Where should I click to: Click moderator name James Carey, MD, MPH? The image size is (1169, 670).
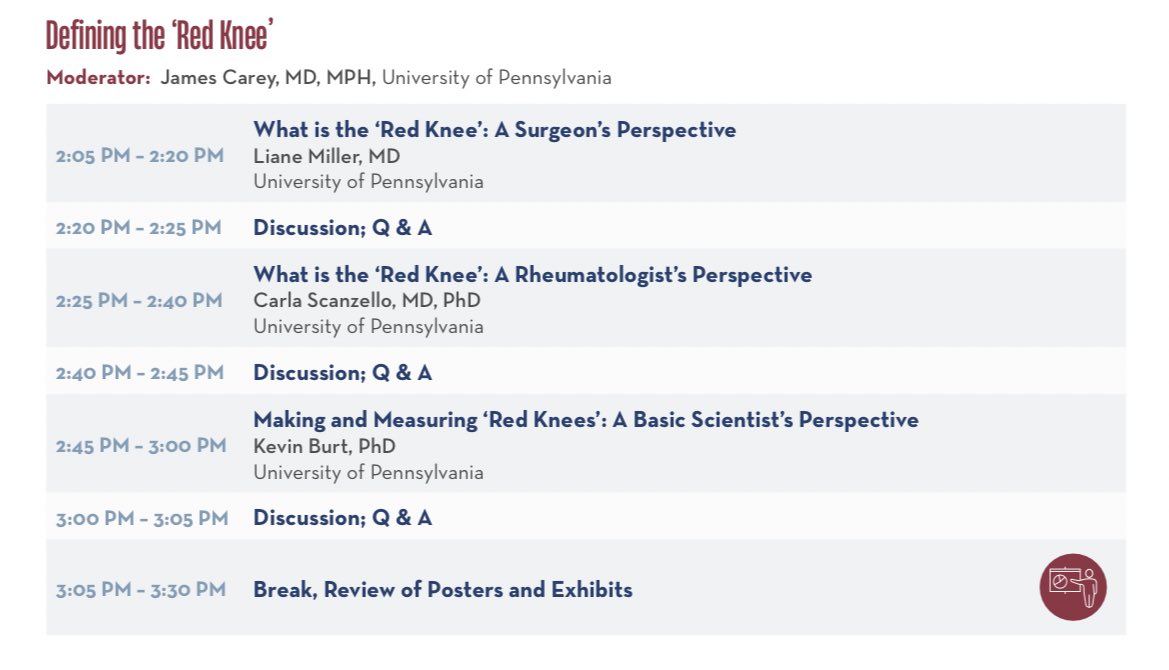point(268,78)
